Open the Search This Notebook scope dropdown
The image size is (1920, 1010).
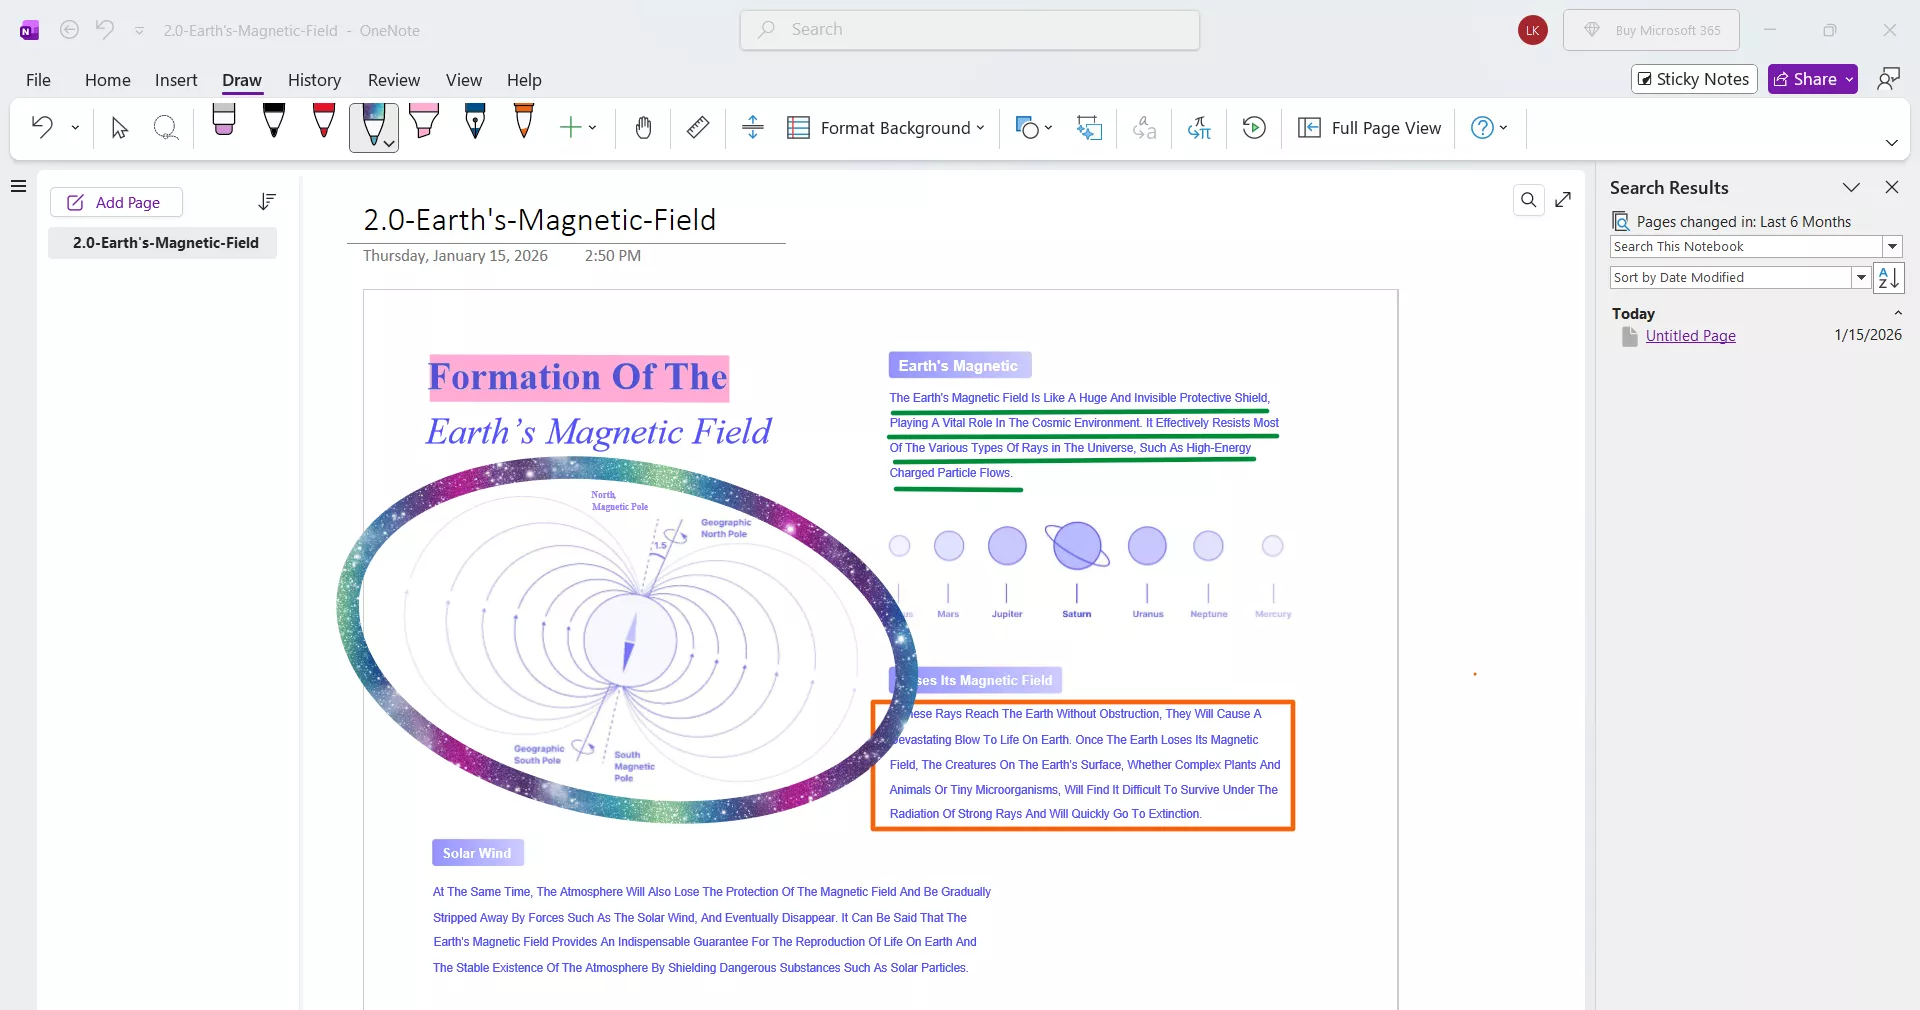1892,246
